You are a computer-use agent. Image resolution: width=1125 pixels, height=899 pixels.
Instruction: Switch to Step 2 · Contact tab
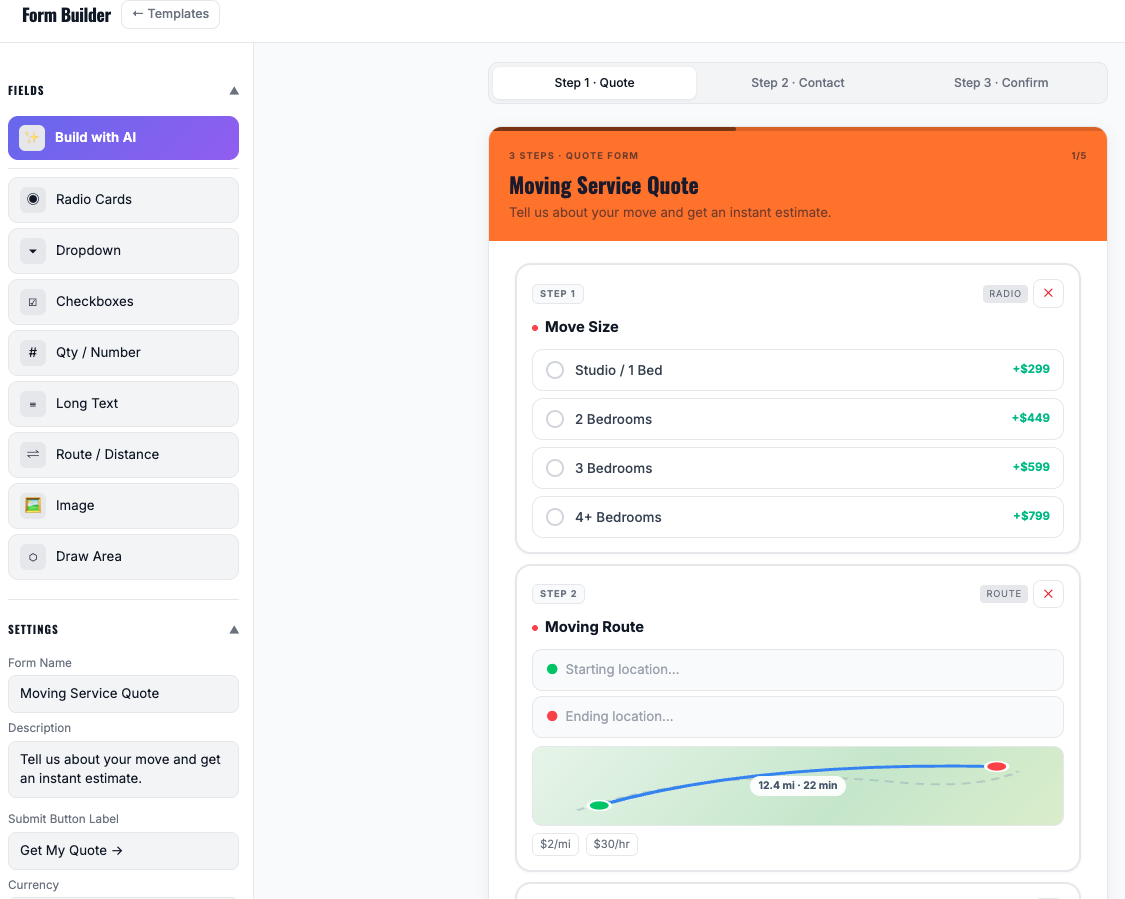click(x=797, y=83)
